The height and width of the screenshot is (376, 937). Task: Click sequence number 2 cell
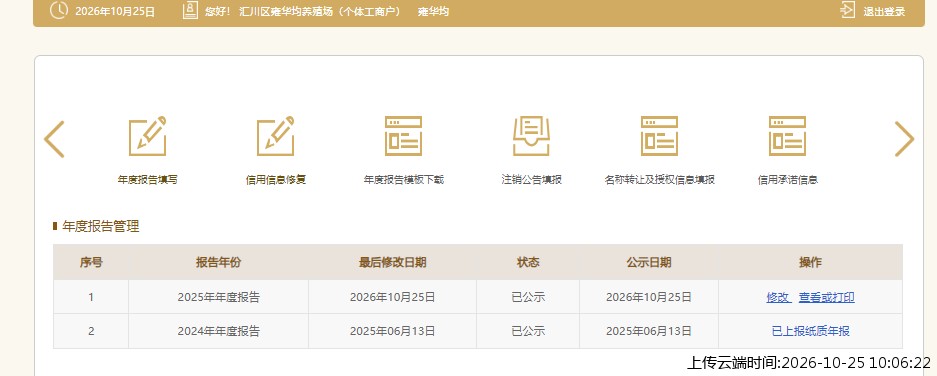pos(91,331)
